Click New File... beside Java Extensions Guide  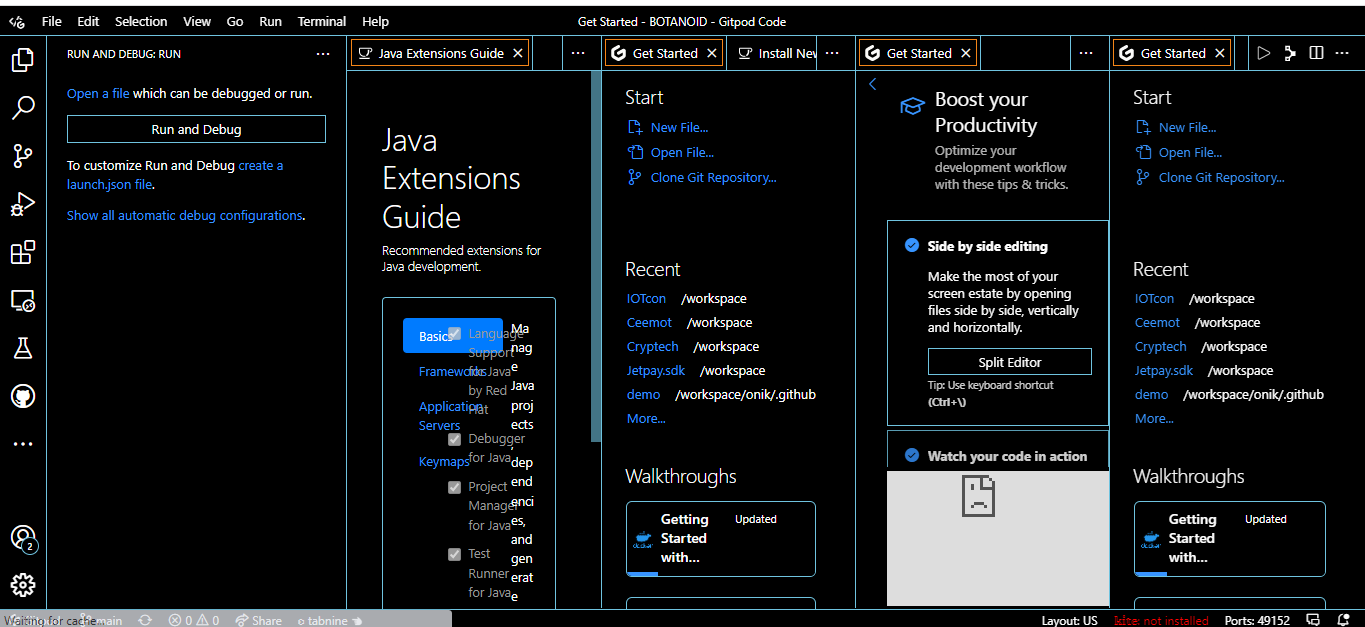tap(679, 127)
